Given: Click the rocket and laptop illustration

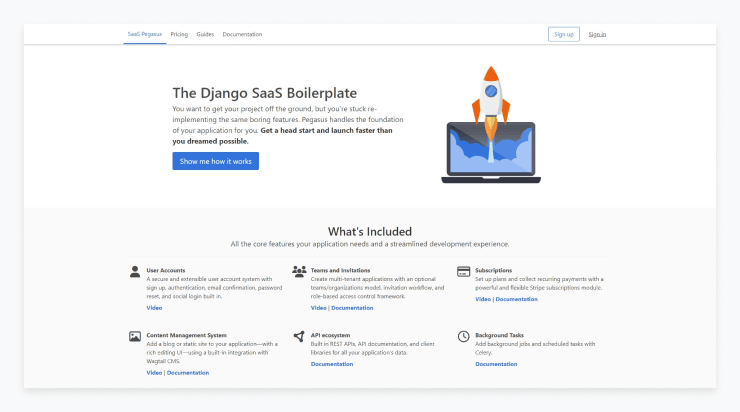Looking at the screenshot, I should (x=491, y=125).
